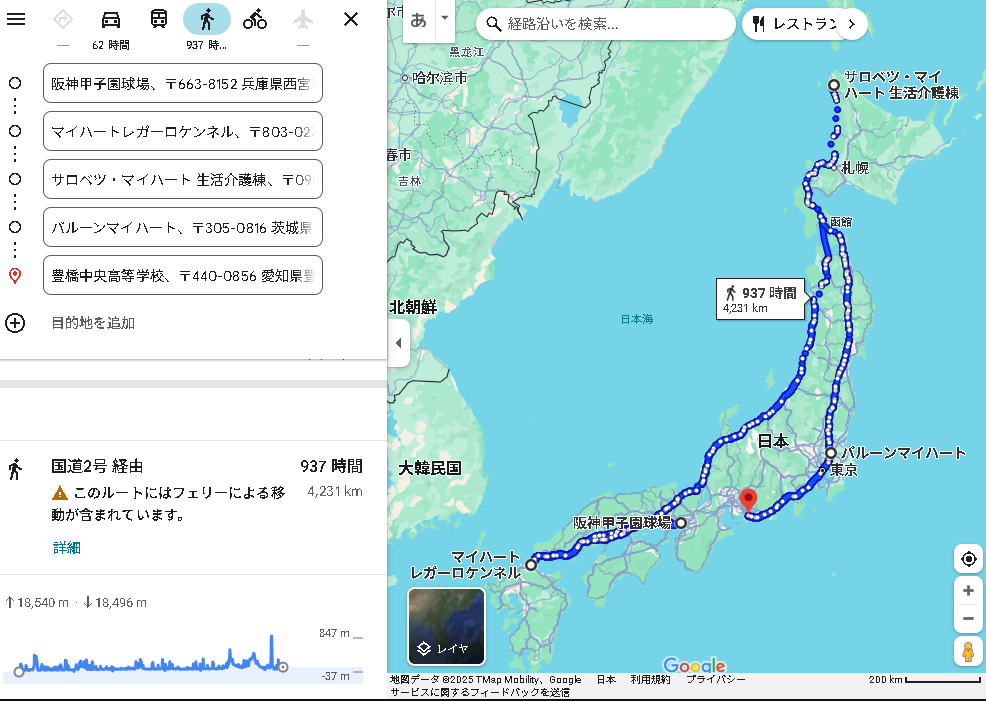Click the magnifier search icon
986x701 pixels.
(x=494, y=24)
